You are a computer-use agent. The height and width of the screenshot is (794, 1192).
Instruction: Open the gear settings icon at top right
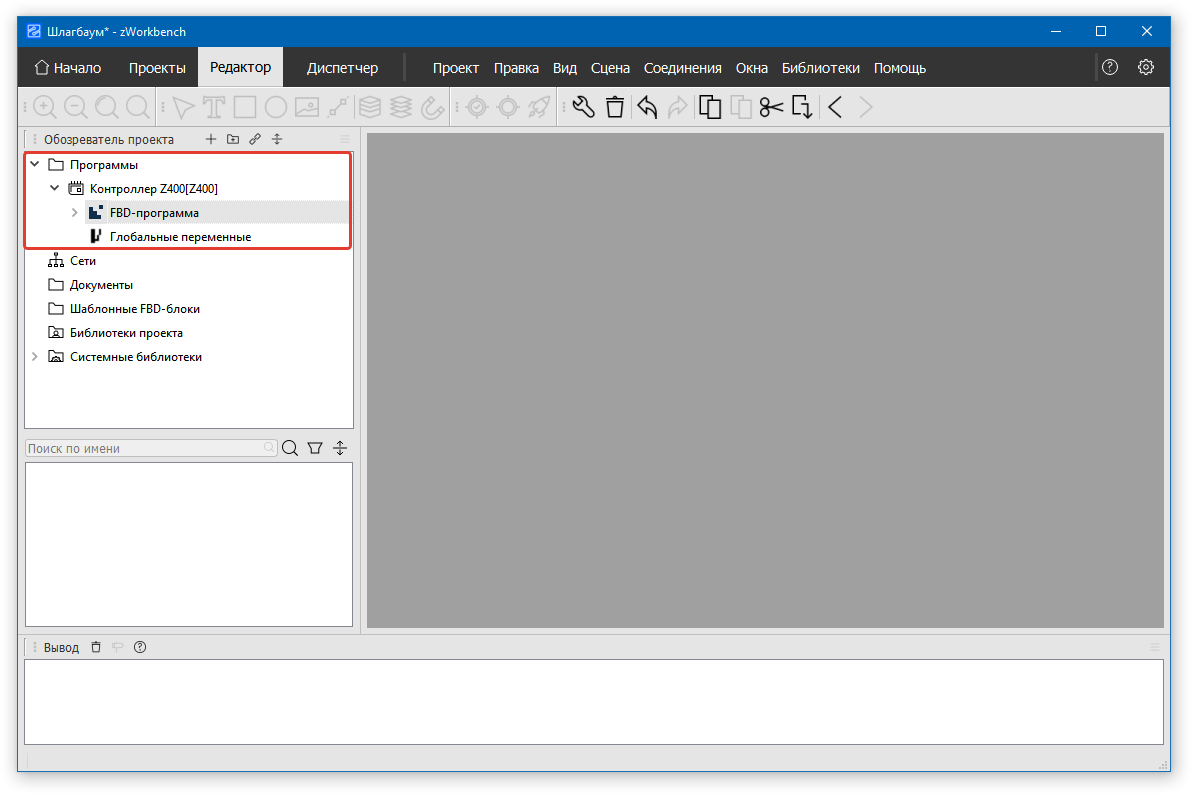pos(1146,68)
